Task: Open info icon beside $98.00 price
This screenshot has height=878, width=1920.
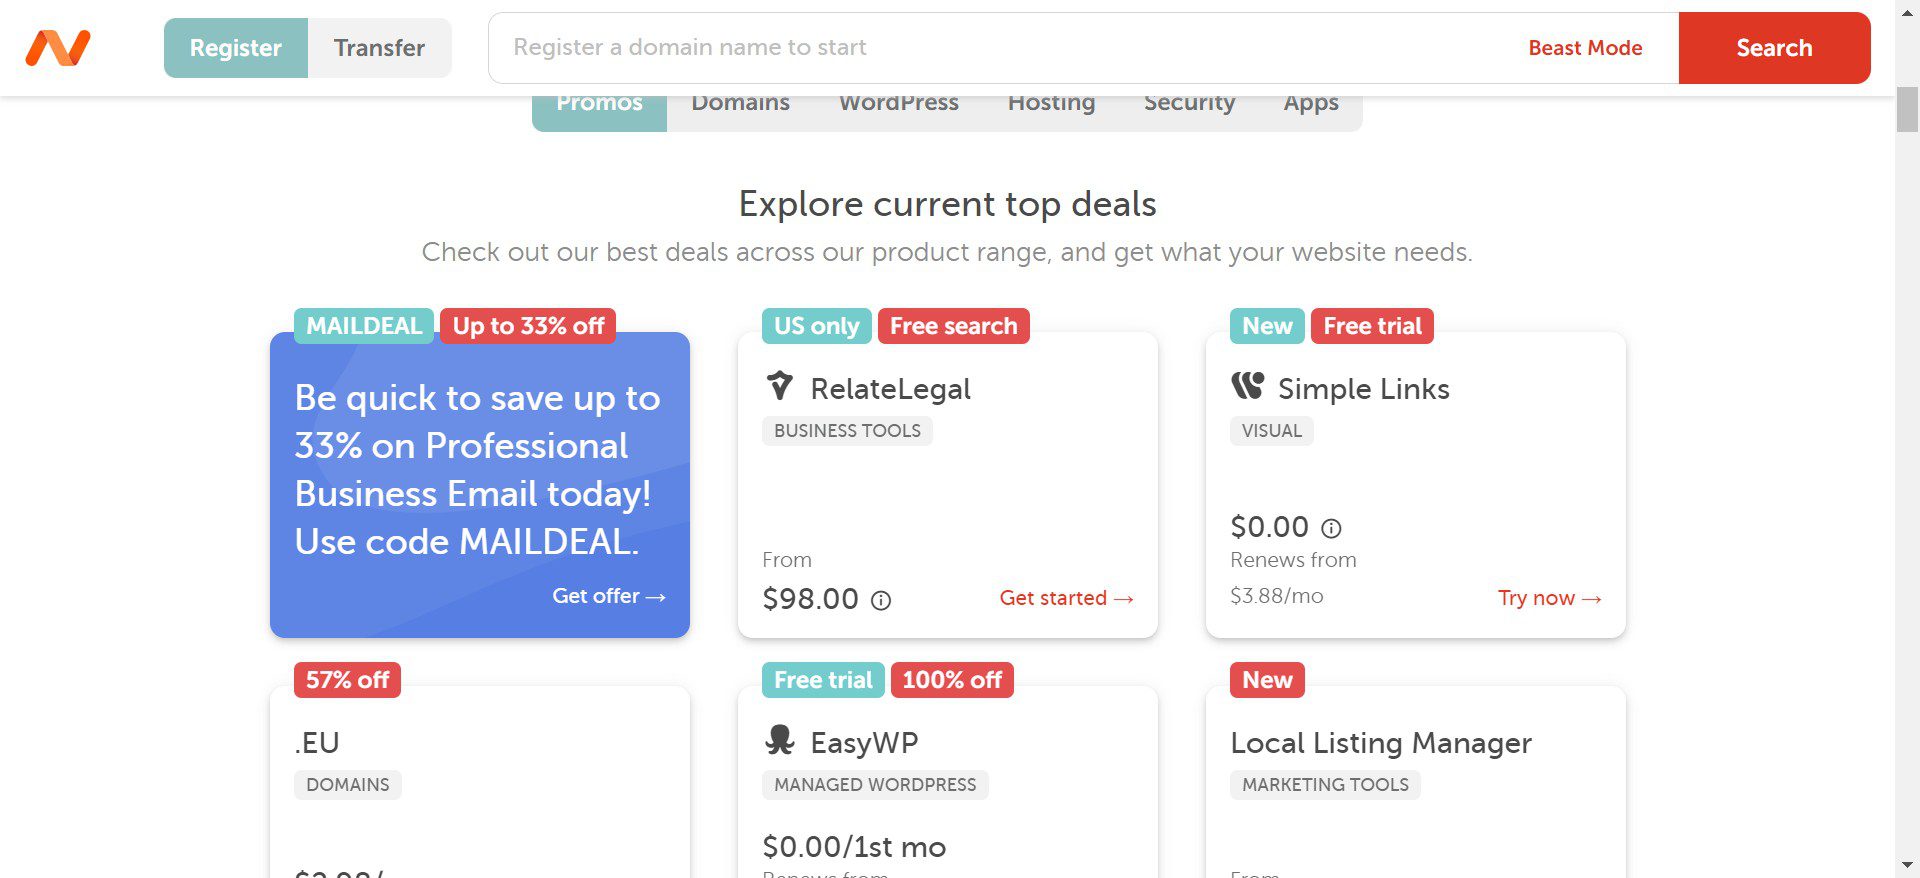Action: [881, 600]
